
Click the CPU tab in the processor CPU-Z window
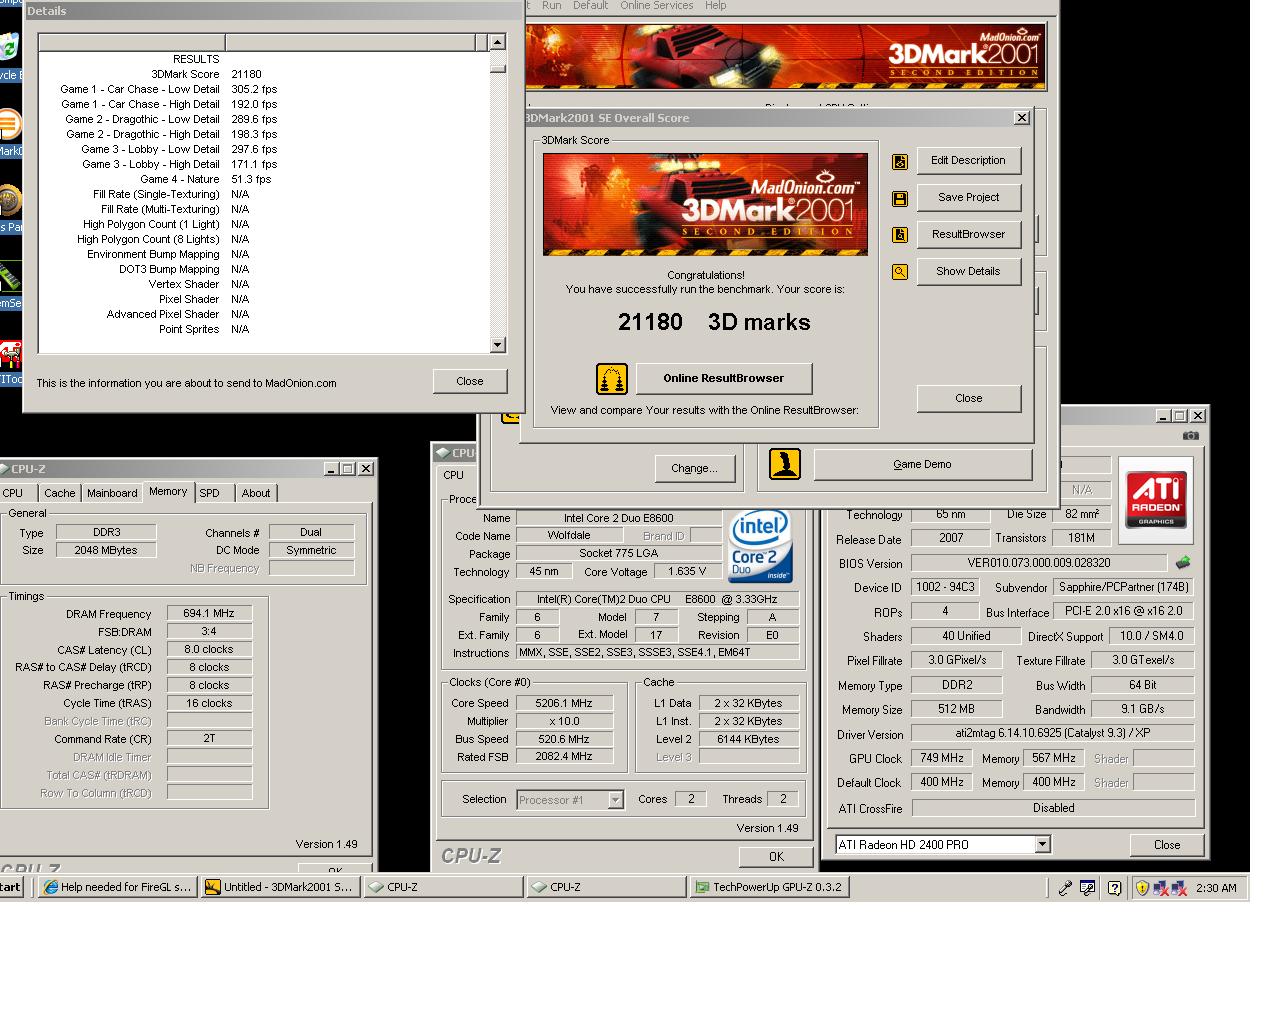454,476
